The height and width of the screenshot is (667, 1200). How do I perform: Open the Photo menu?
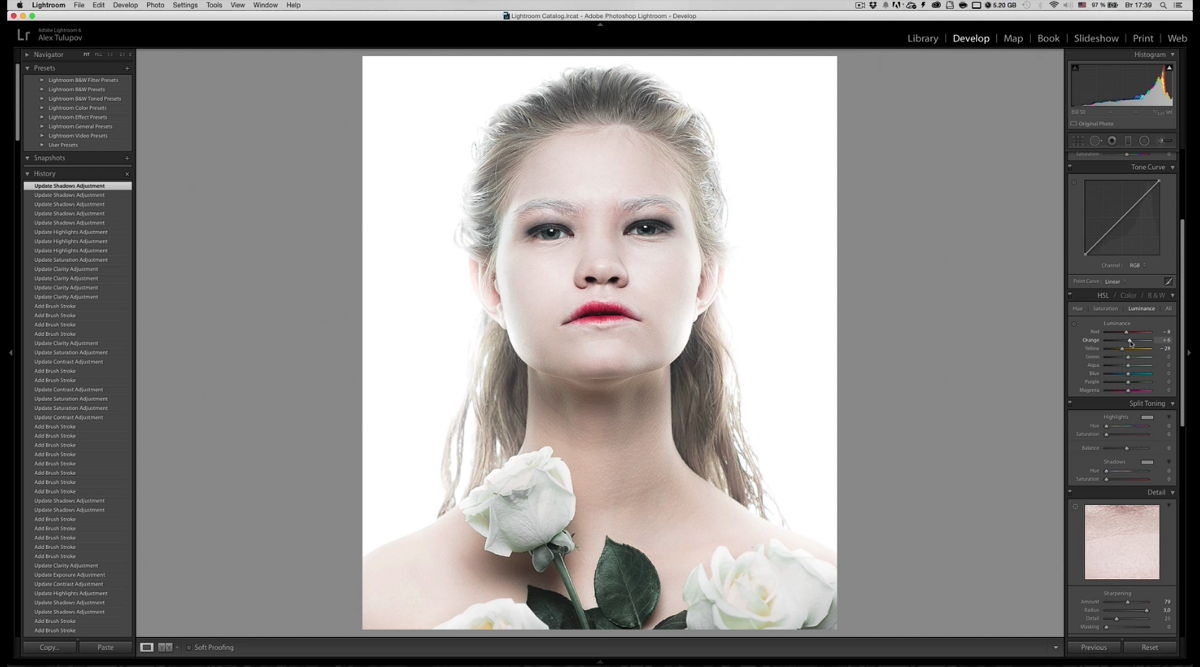(155, 5)
